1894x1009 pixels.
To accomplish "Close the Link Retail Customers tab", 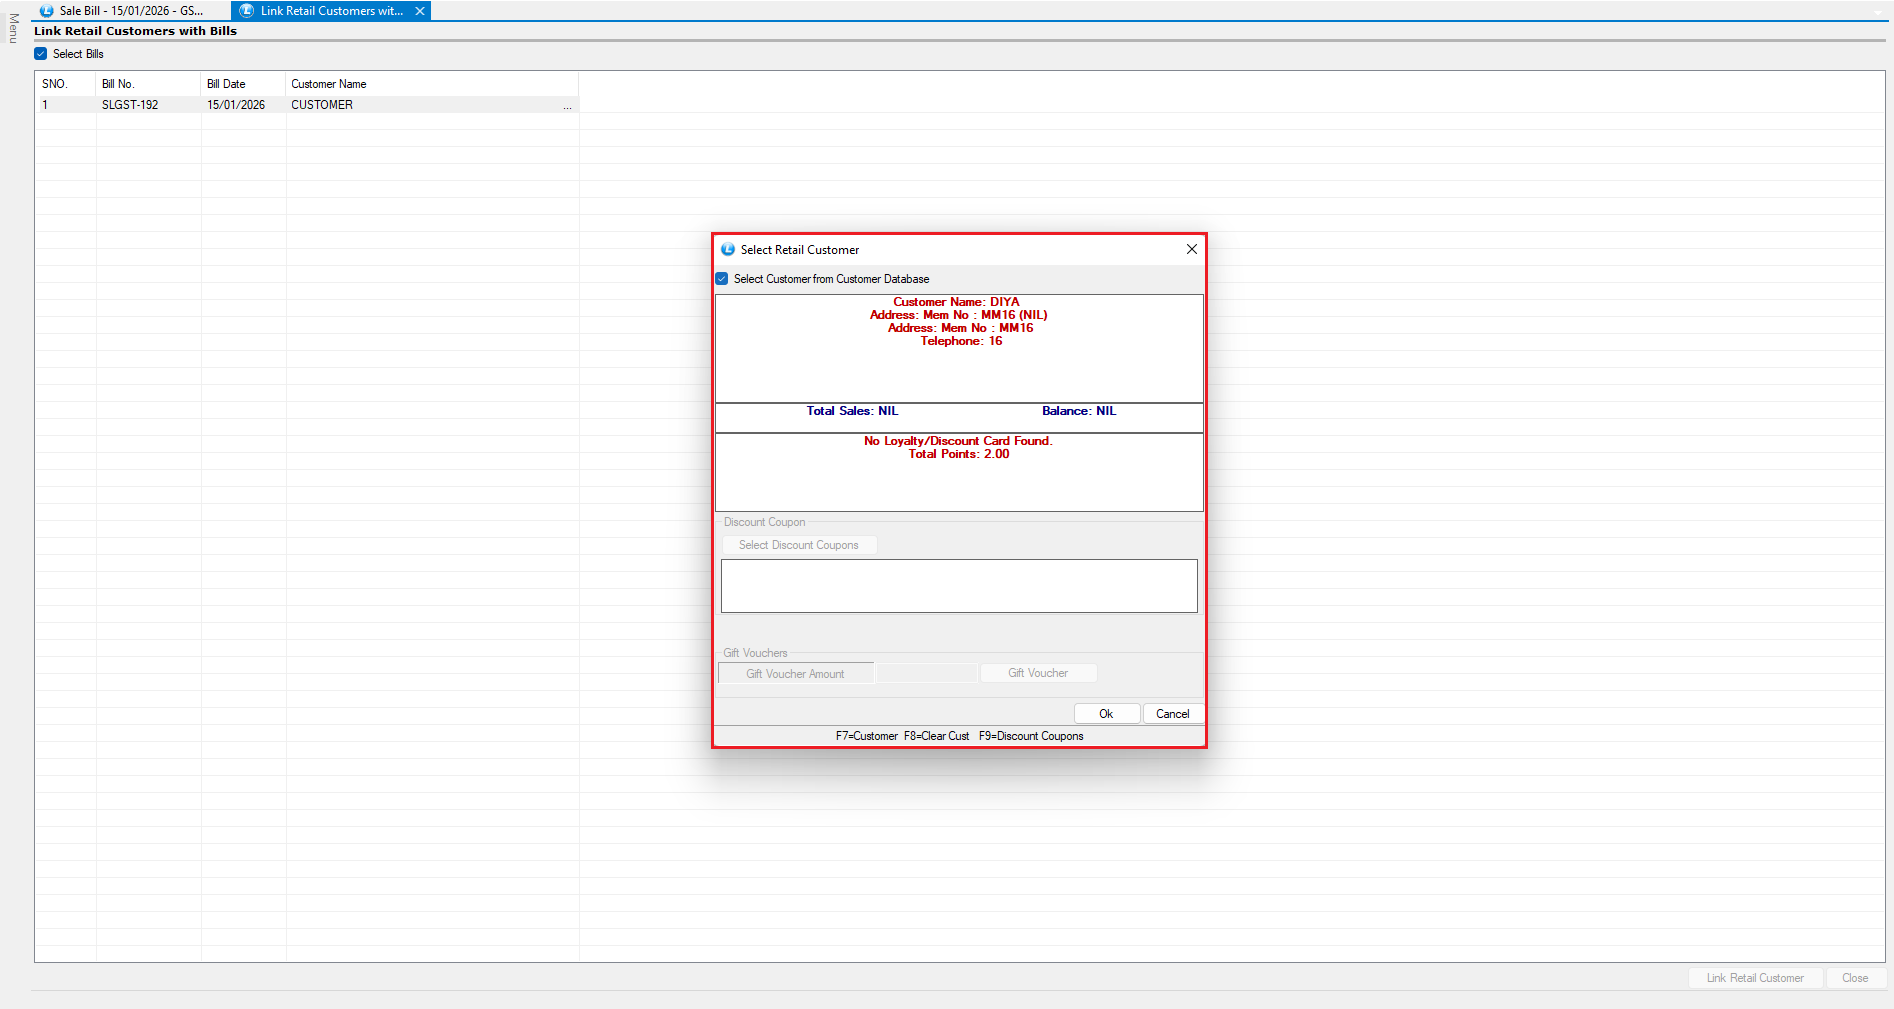I will tap(420, 11).
